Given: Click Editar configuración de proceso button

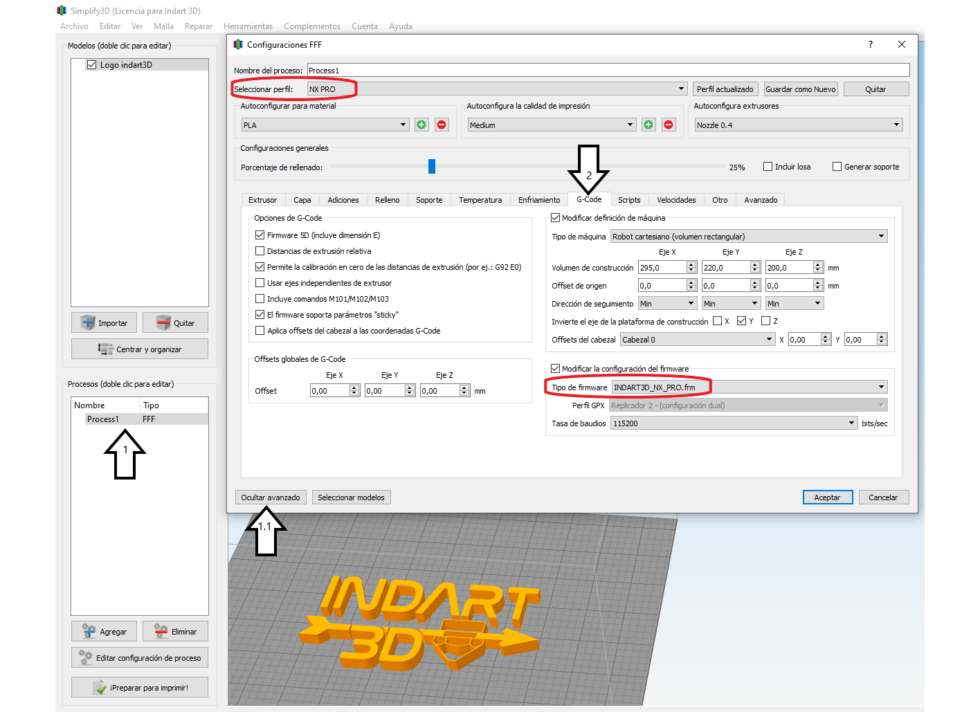Looking at the screenshot, I should click(139, 658).
